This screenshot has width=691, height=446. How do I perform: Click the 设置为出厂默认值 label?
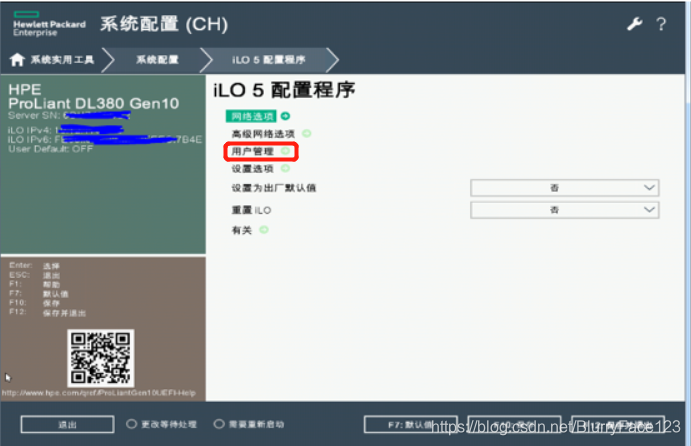(274, 188)
